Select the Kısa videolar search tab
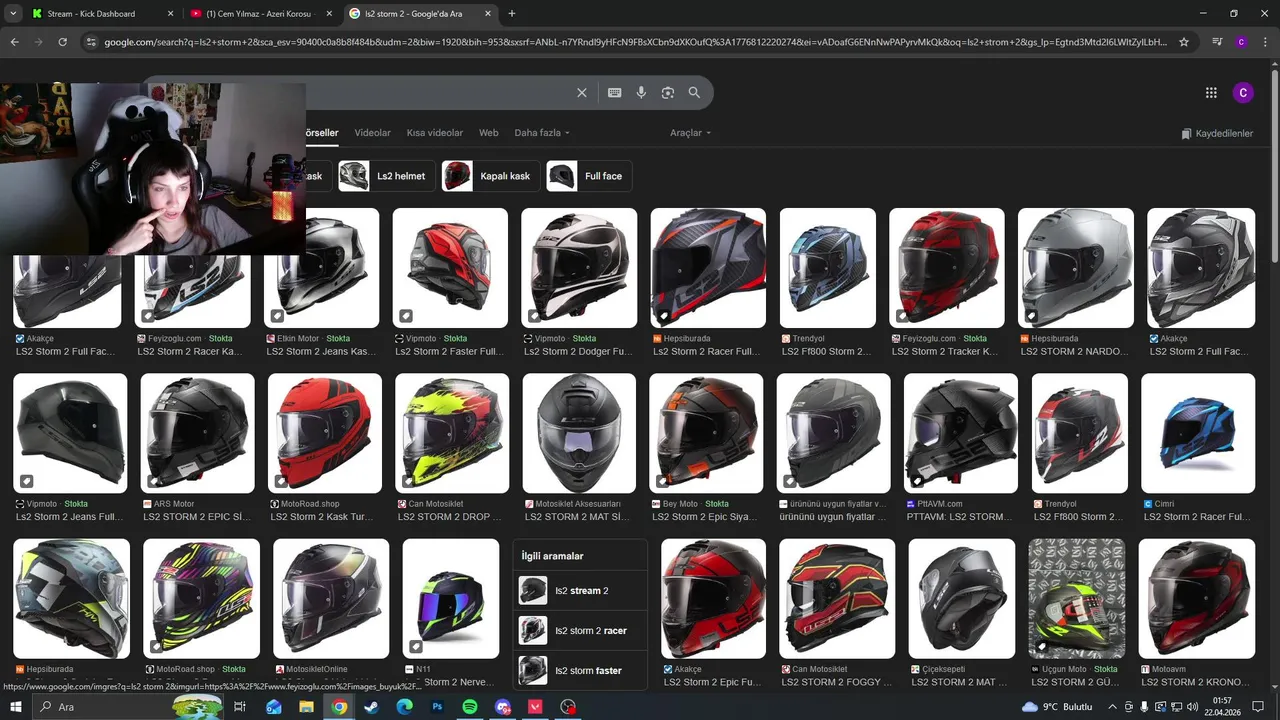Viewport: 1280px width, 720px height. [435, 133]
